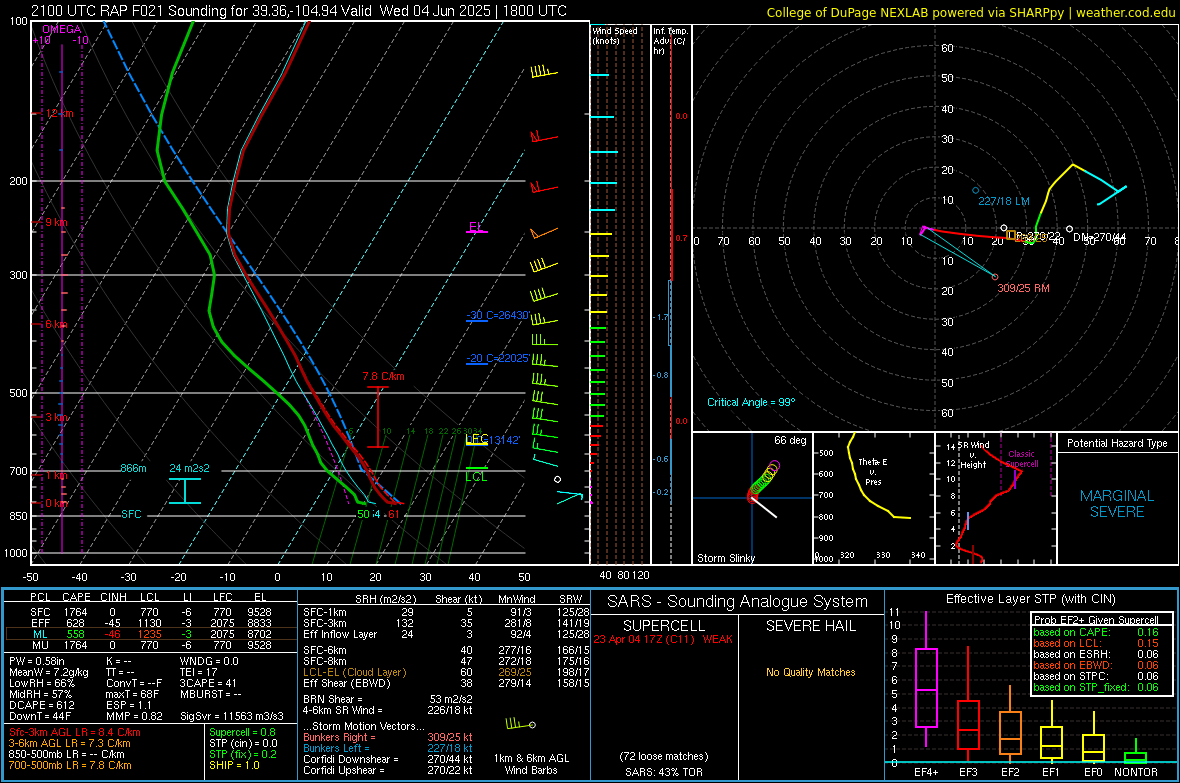
Task: Click the SARS: 43% TOR text
Action: pos(663,772)
